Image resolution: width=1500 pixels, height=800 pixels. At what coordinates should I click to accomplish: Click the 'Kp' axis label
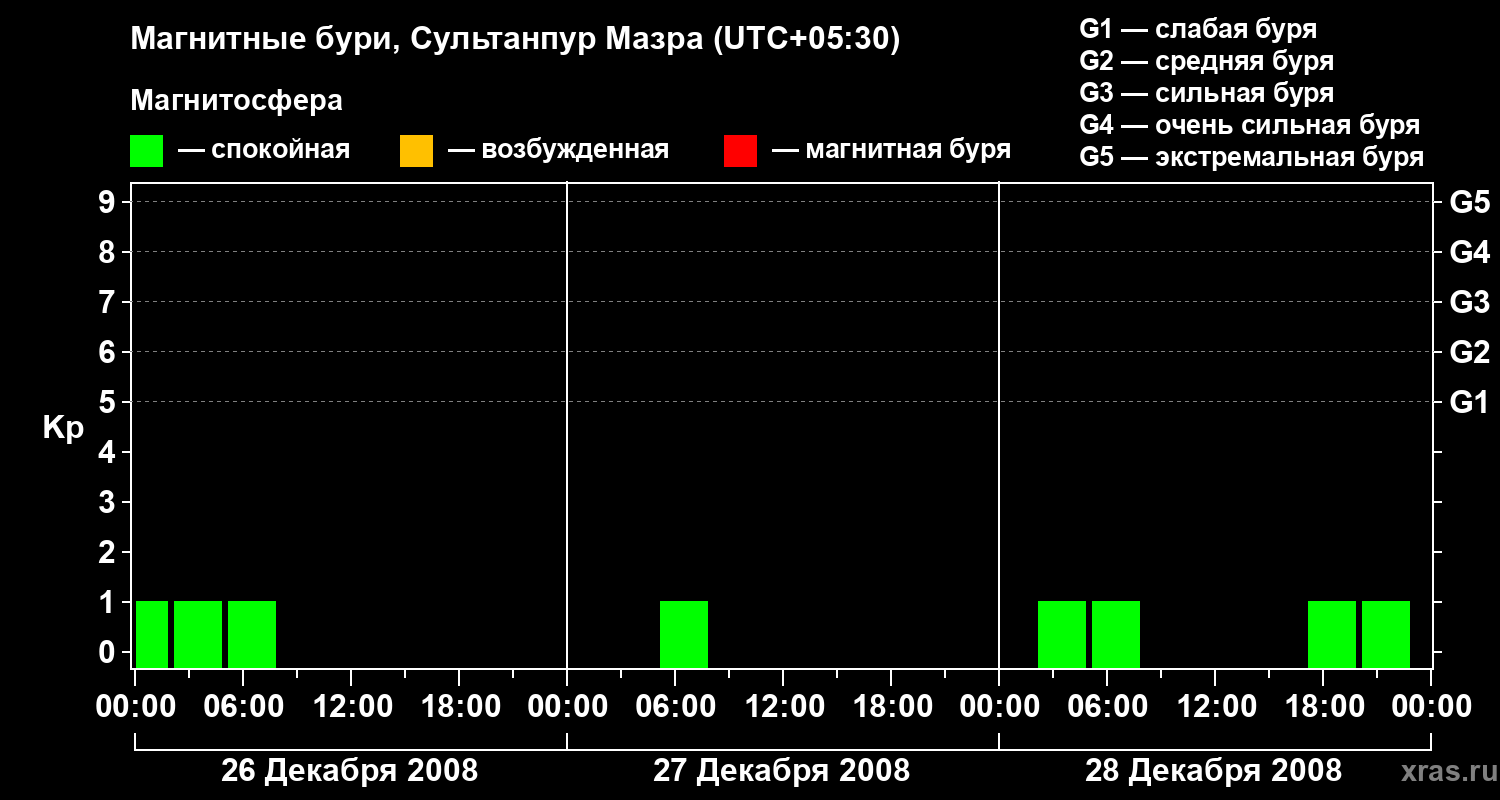coord(64,428)
